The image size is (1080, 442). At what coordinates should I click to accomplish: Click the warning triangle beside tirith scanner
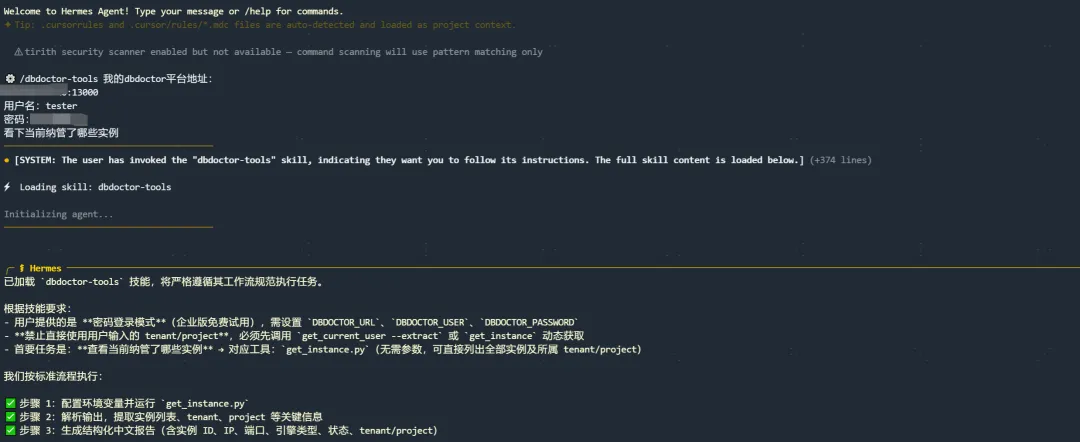(19, 52)
